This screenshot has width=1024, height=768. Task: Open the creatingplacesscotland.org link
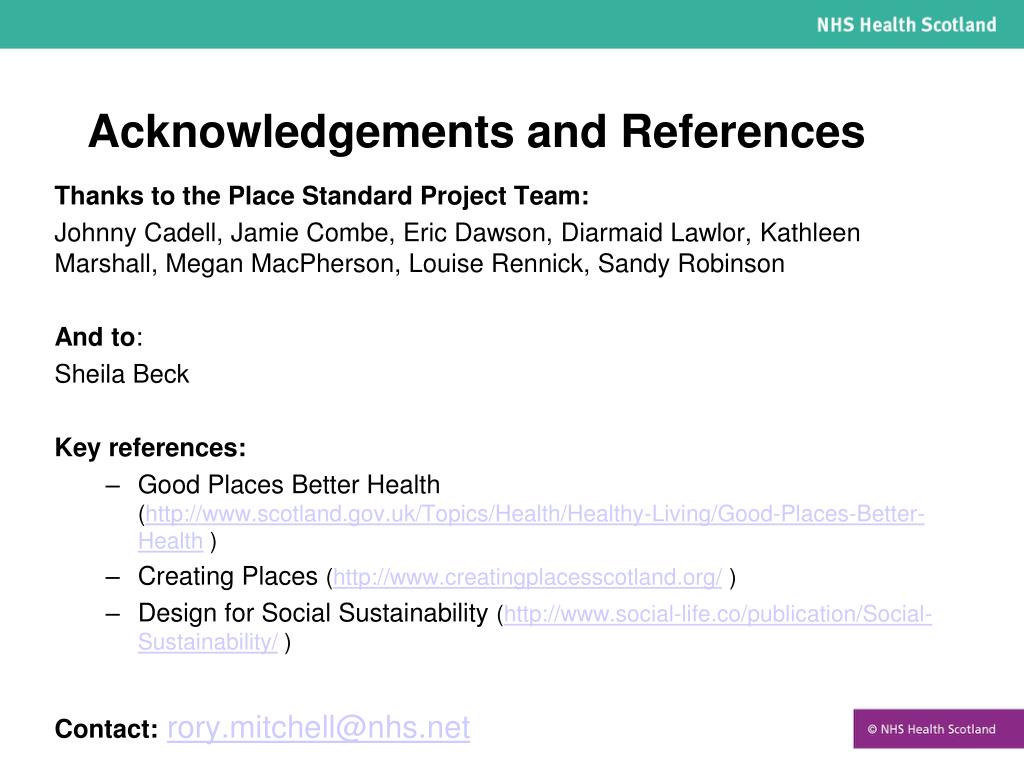click(527, 577)
